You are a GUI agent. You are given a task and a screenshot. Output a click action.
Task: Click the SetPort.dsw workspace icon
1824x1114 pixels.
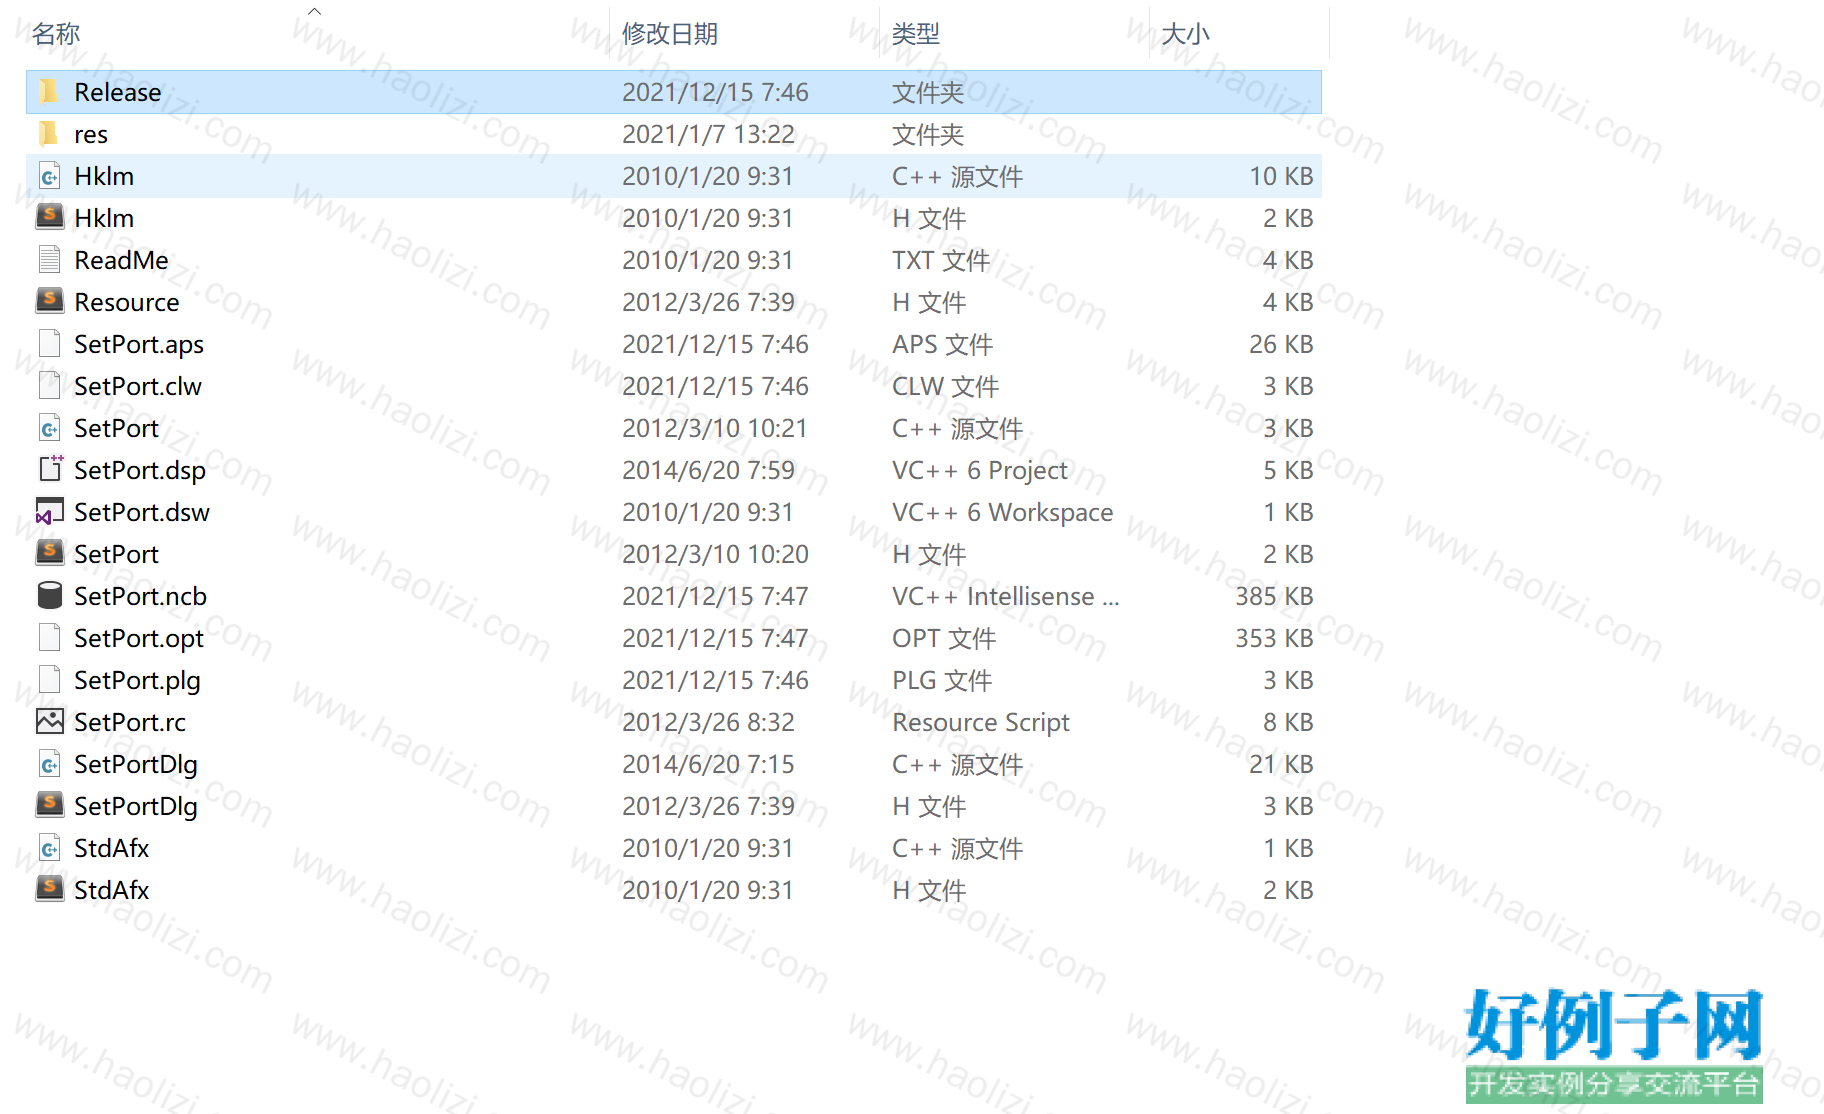49,512
